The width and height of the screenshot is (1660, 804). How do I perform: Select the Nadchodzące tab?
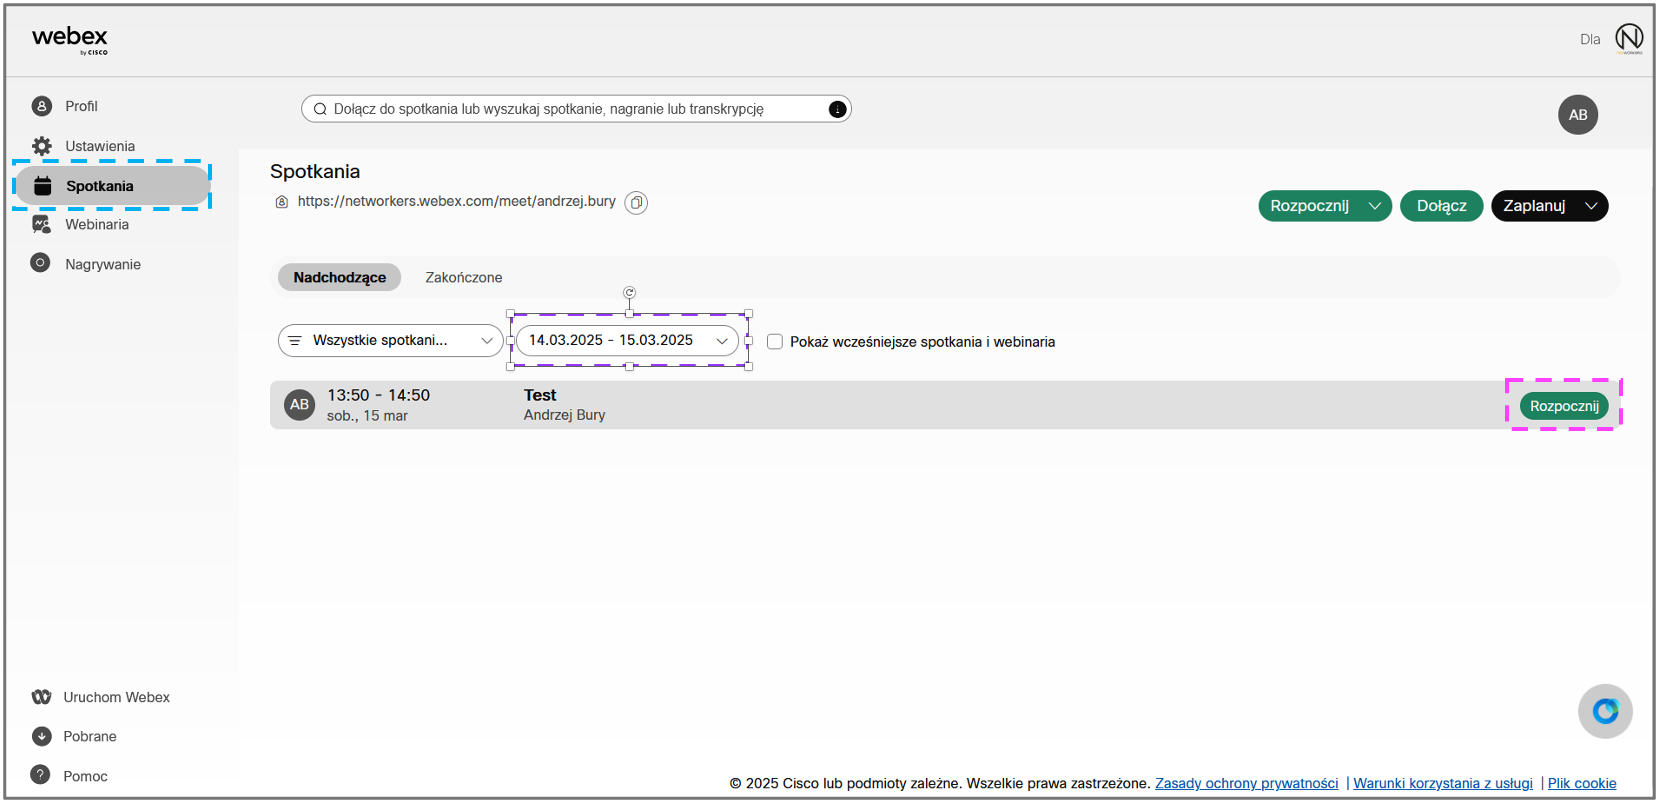(x=339, y=278)
